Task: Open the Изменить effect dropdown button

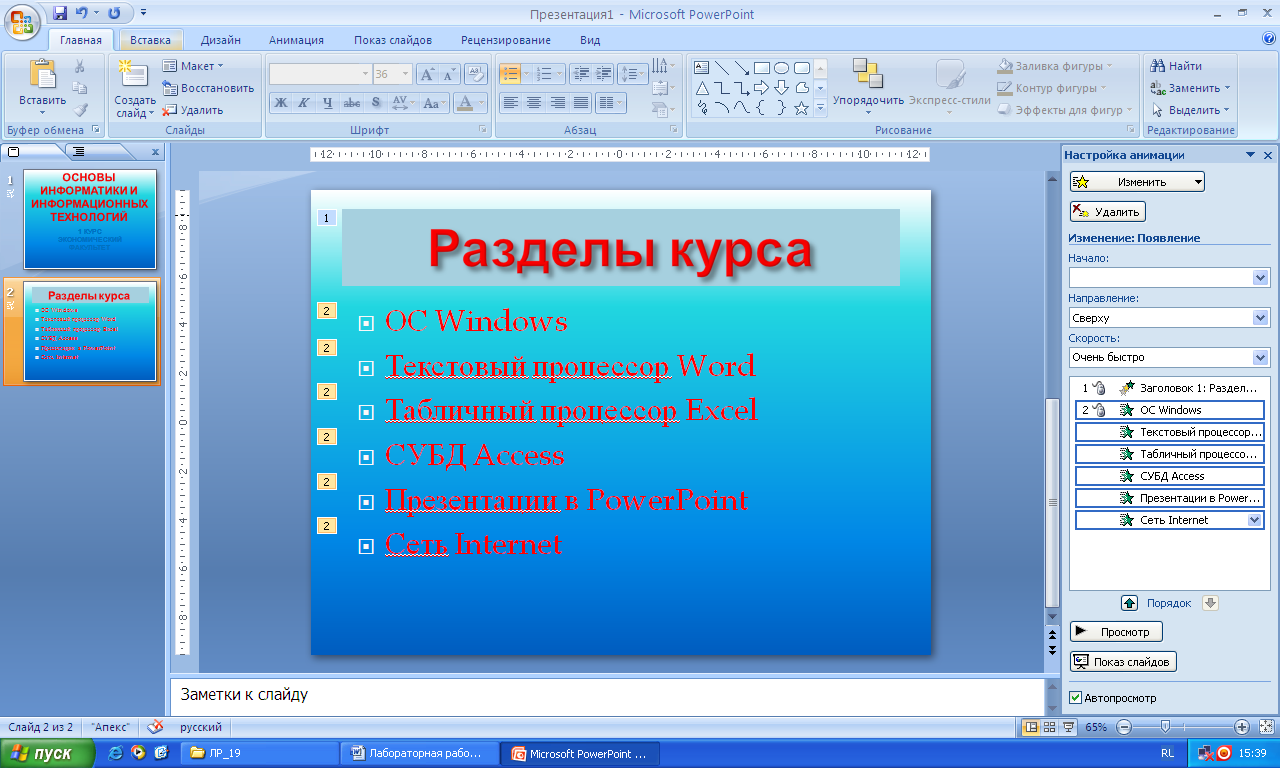Action: (1137, 182)
